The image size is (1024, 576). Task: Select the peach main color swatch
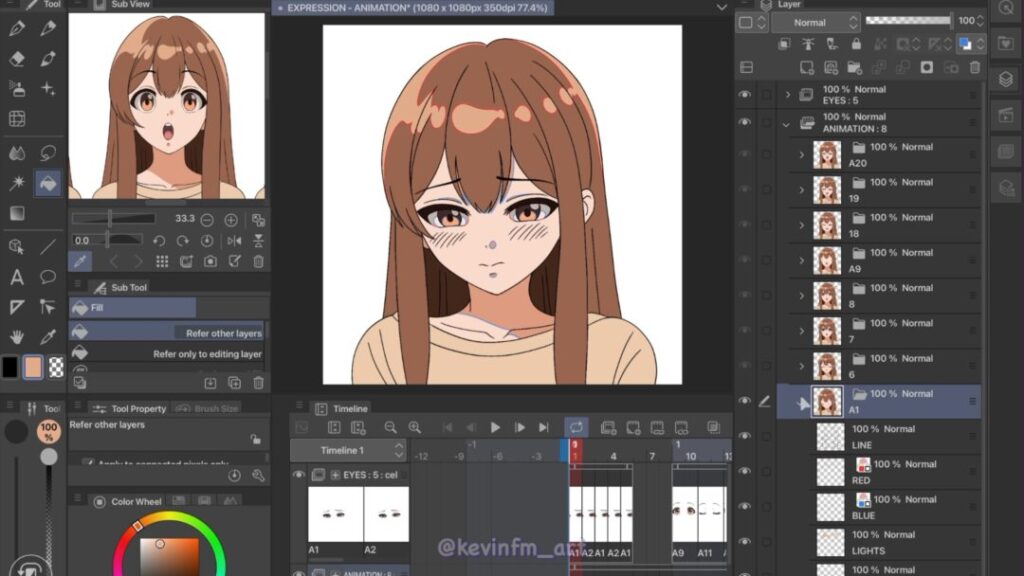click(33, 367)
